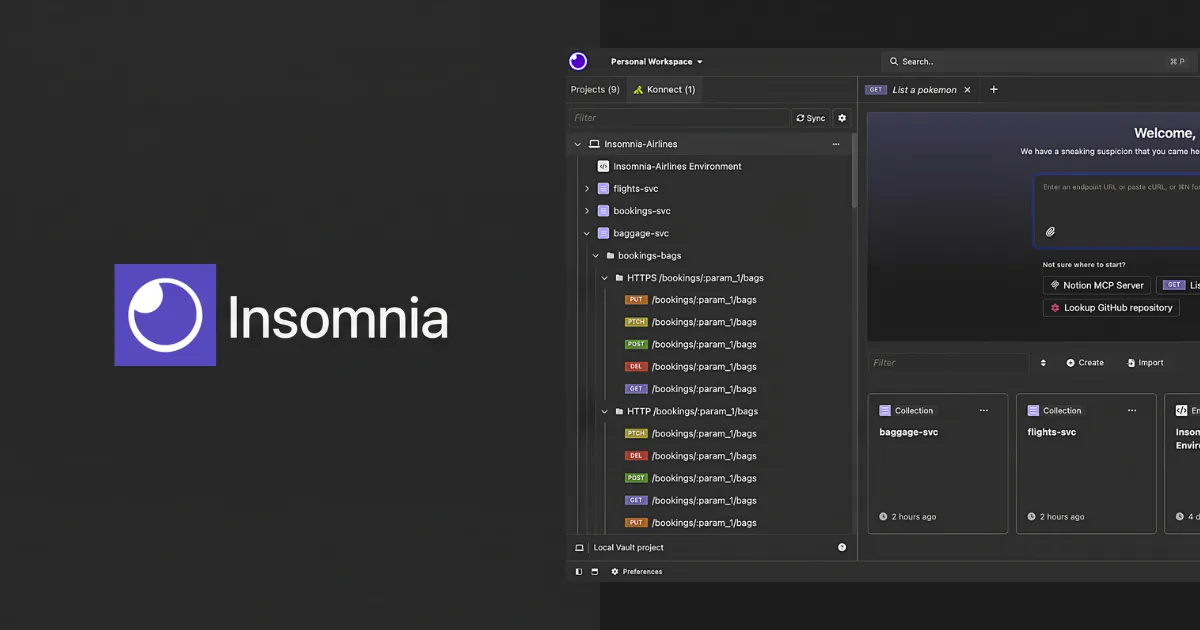
Task: Open the baggage-svc card three-dot menu
Action: point(984,411)
